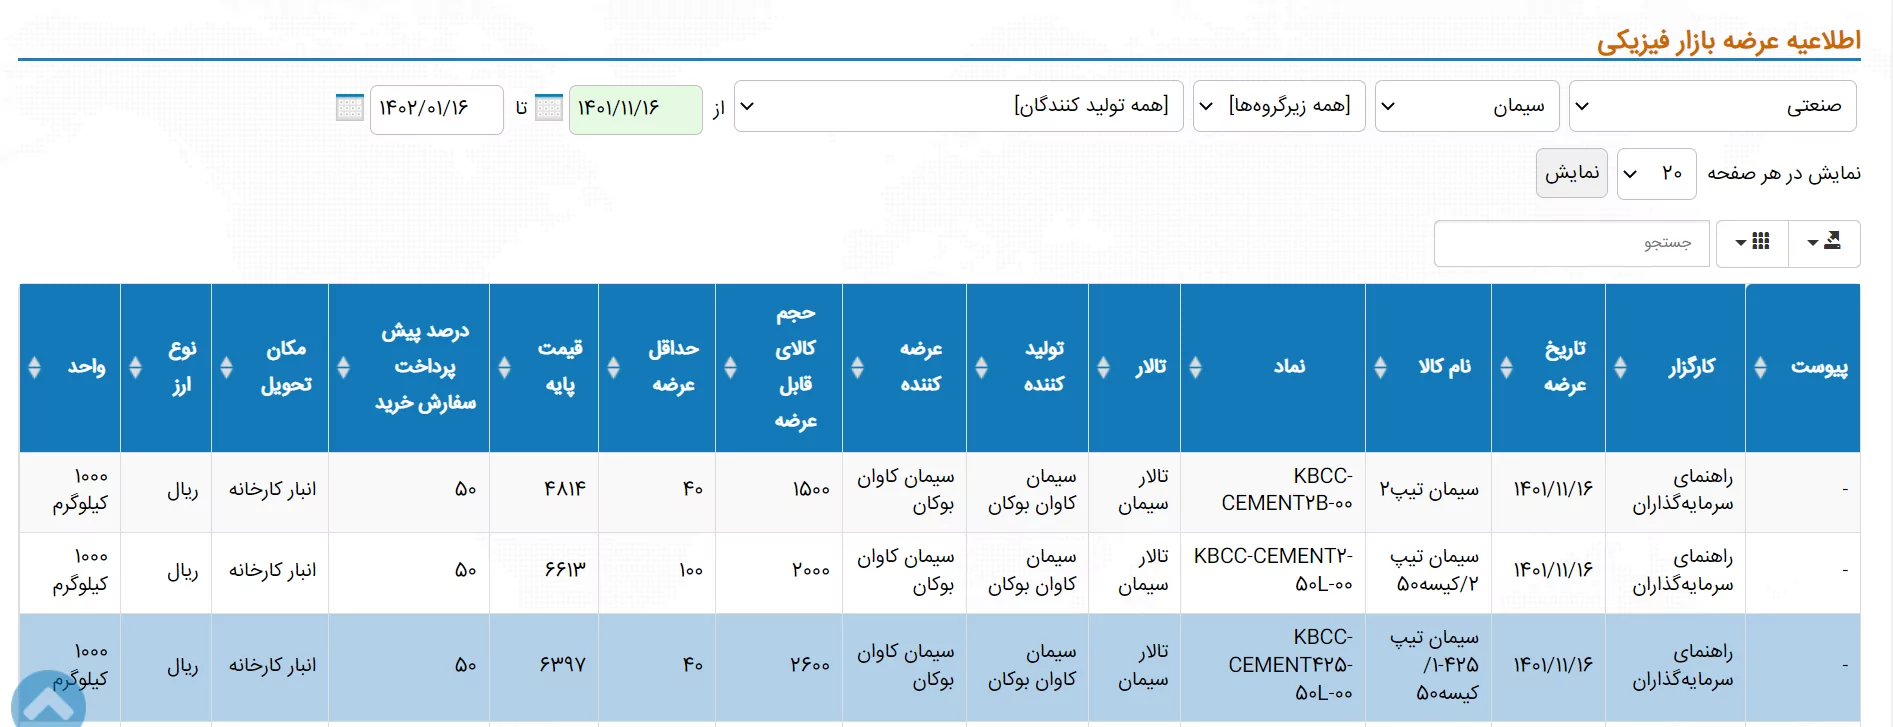1893x727 pixels.
Task: Sort by کارگزار column arrows
Action: pos(1620,367)
